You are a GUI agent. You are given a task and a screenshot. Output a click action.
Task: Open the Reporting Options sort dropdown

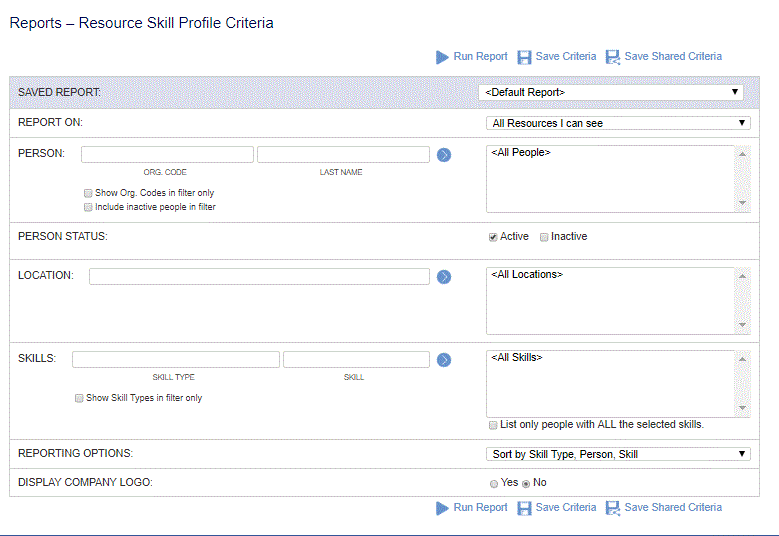pos(618,454)
